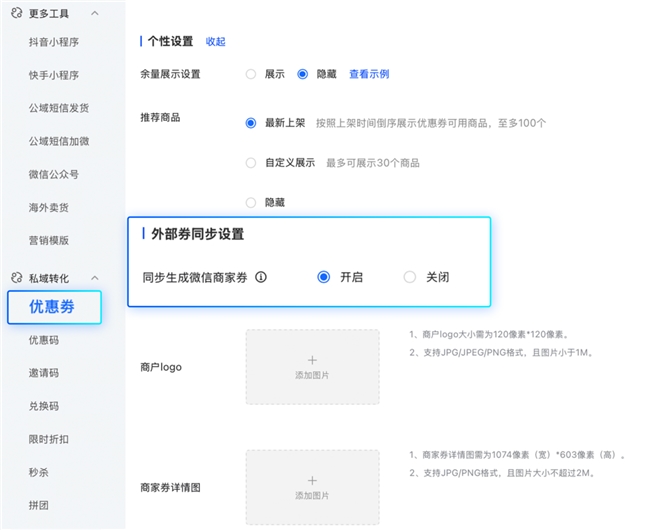The image size is (650, 530).
Task: Choose 自定义展示 for 推荐商品
Action: pyautogui.click(x=251, y=162)
